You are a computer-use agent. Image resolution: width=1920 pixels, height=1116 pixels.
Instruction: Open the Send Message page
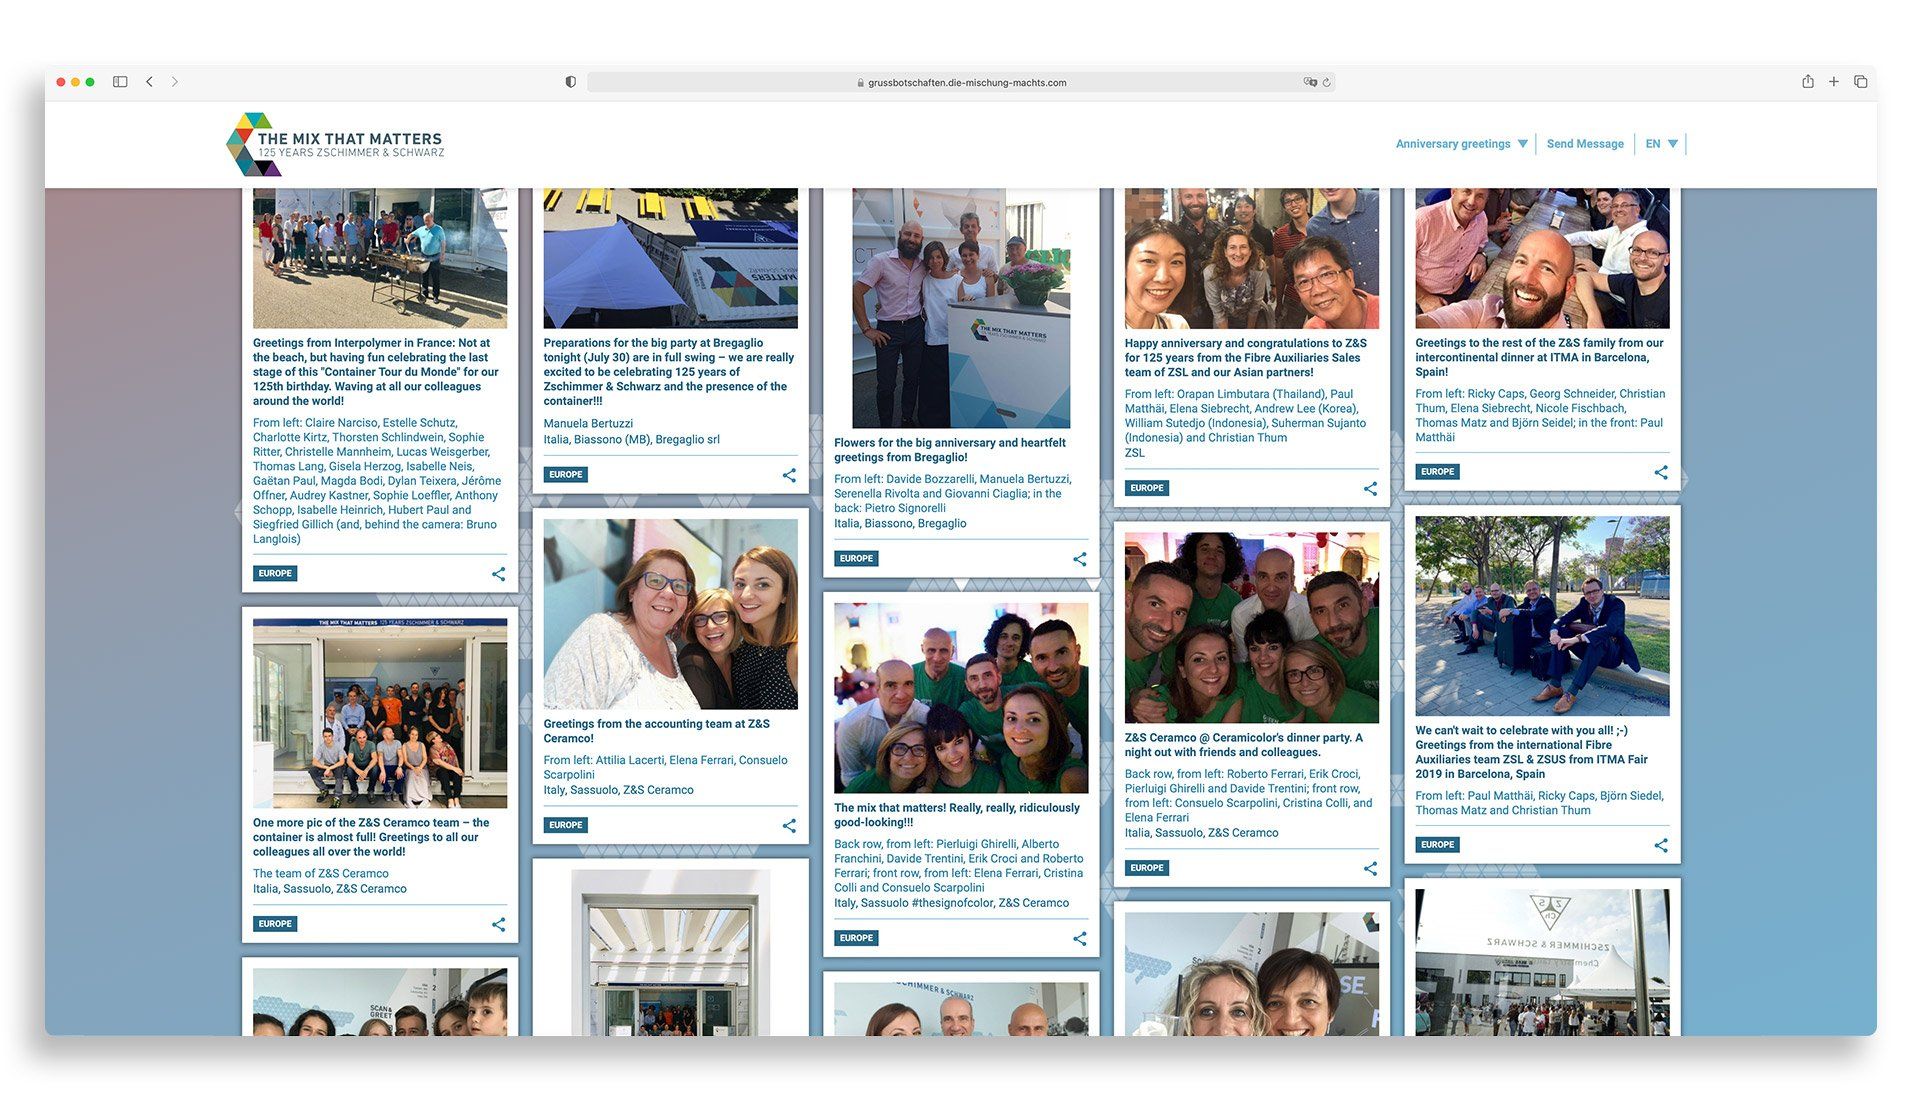pos(1585,144)
